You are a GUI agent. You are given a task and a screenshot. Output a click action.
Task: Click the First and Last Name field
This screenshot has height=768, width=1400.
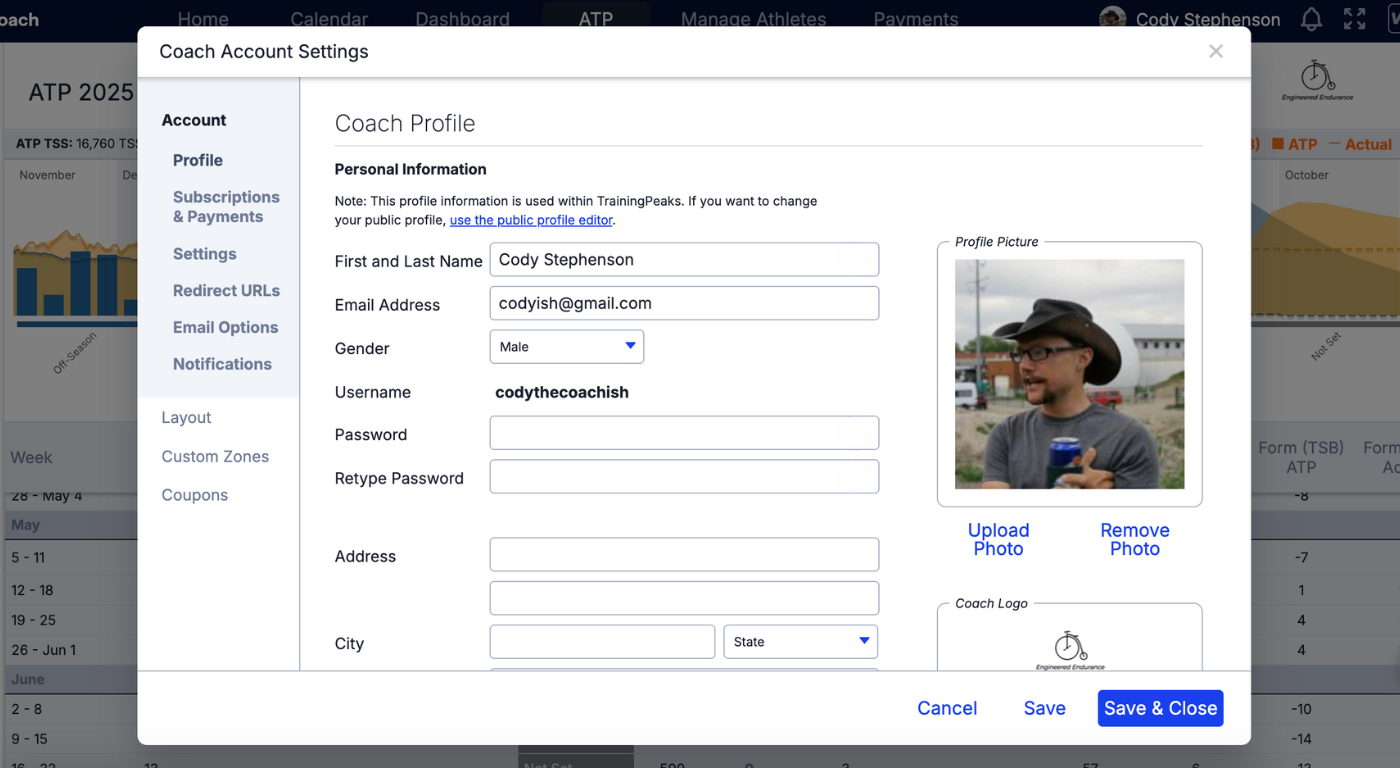[684, 260]
